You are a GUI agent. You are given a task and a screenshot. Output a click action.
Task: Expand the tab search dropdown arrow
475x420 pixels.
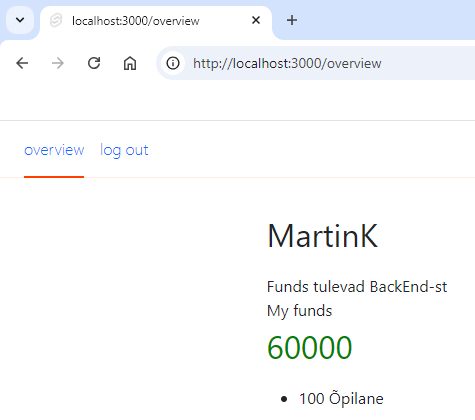click(x=20, y=20)
